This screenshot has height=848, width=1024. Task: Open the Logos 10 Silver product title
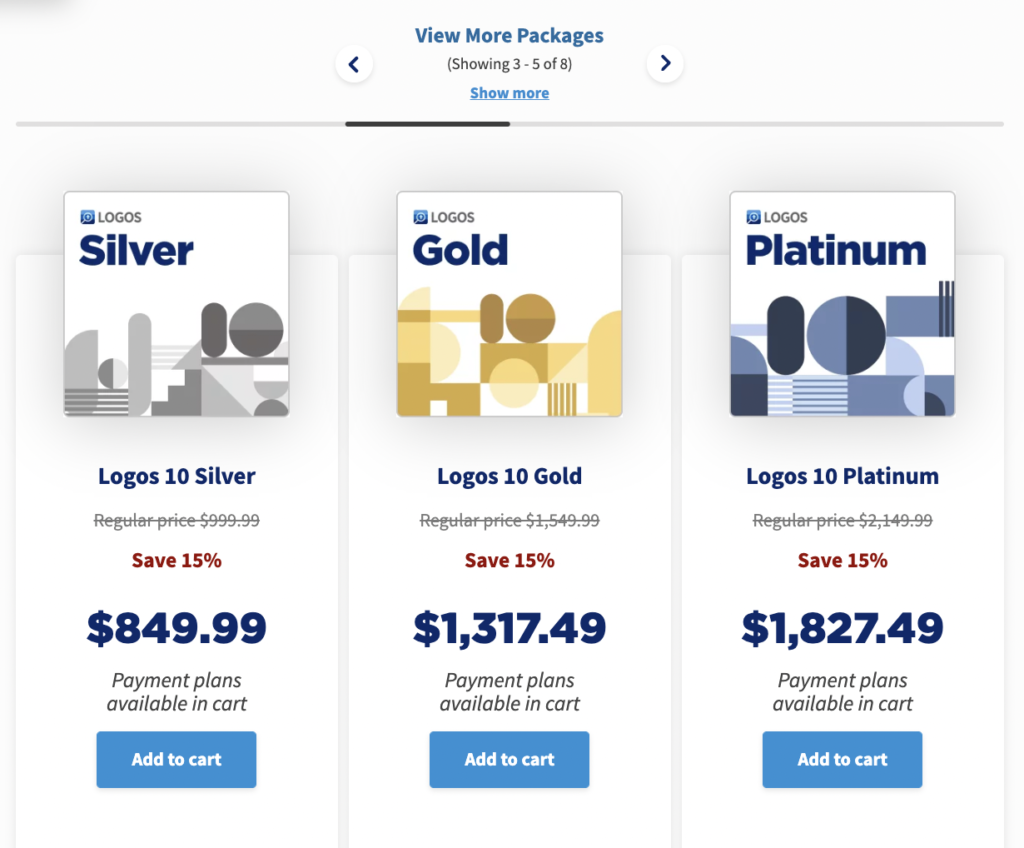coord(176,476)
